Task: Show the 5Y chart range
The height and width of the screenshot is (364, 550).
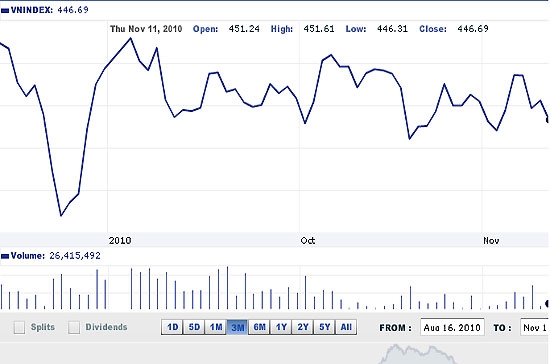Action: pos(324,327)
